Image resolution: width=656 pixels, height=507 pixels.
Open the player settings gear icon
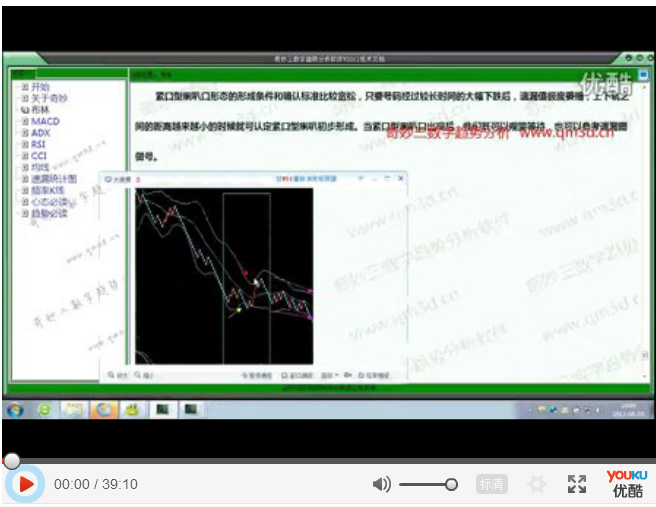pos(537,485)
